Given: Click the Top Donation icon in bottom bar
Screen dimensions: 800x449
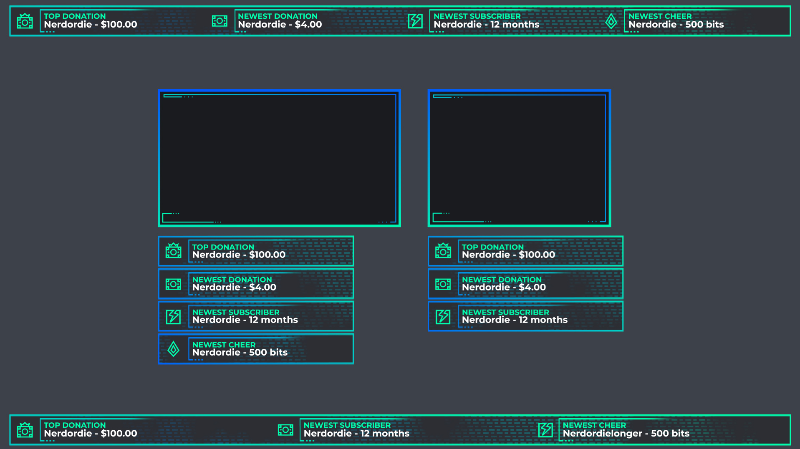Looking at the screenshot, I should click(25, 430).
